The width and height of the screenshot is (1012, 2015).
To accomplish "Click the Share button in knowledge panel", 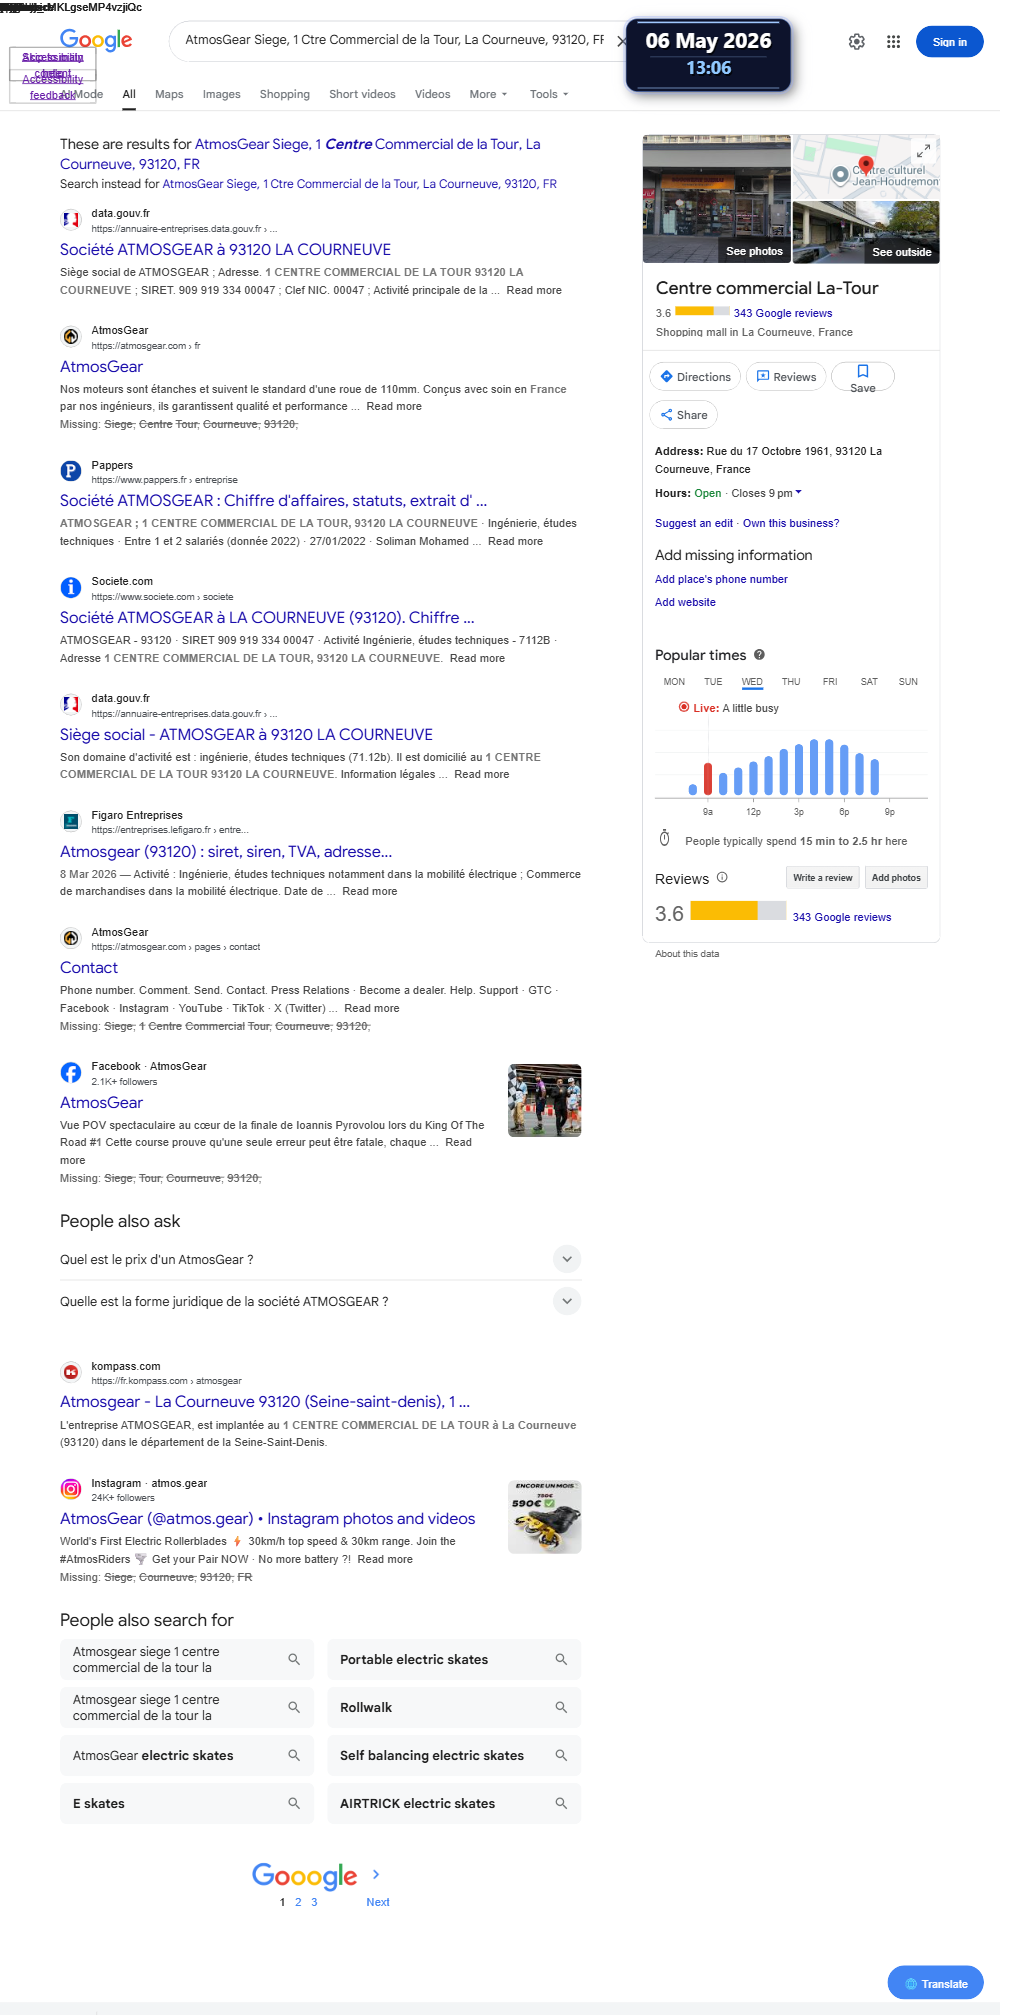I will (x=683, y=415).
